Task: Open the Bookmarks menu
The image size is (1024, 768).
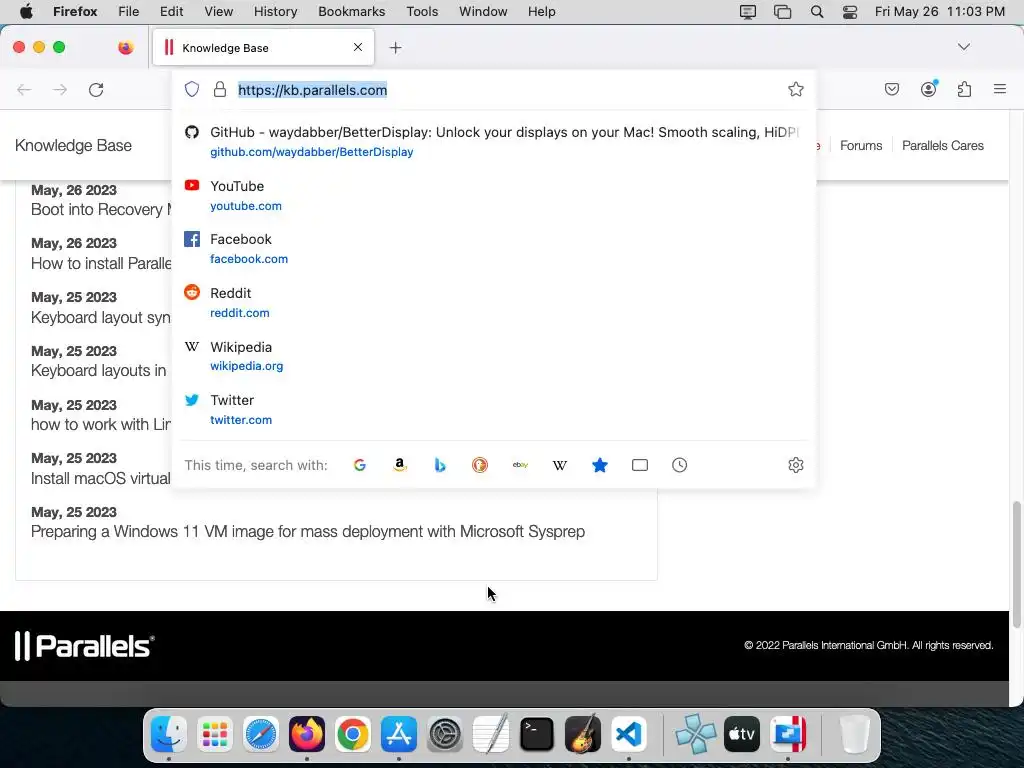Action: click(x=351, y=12)
